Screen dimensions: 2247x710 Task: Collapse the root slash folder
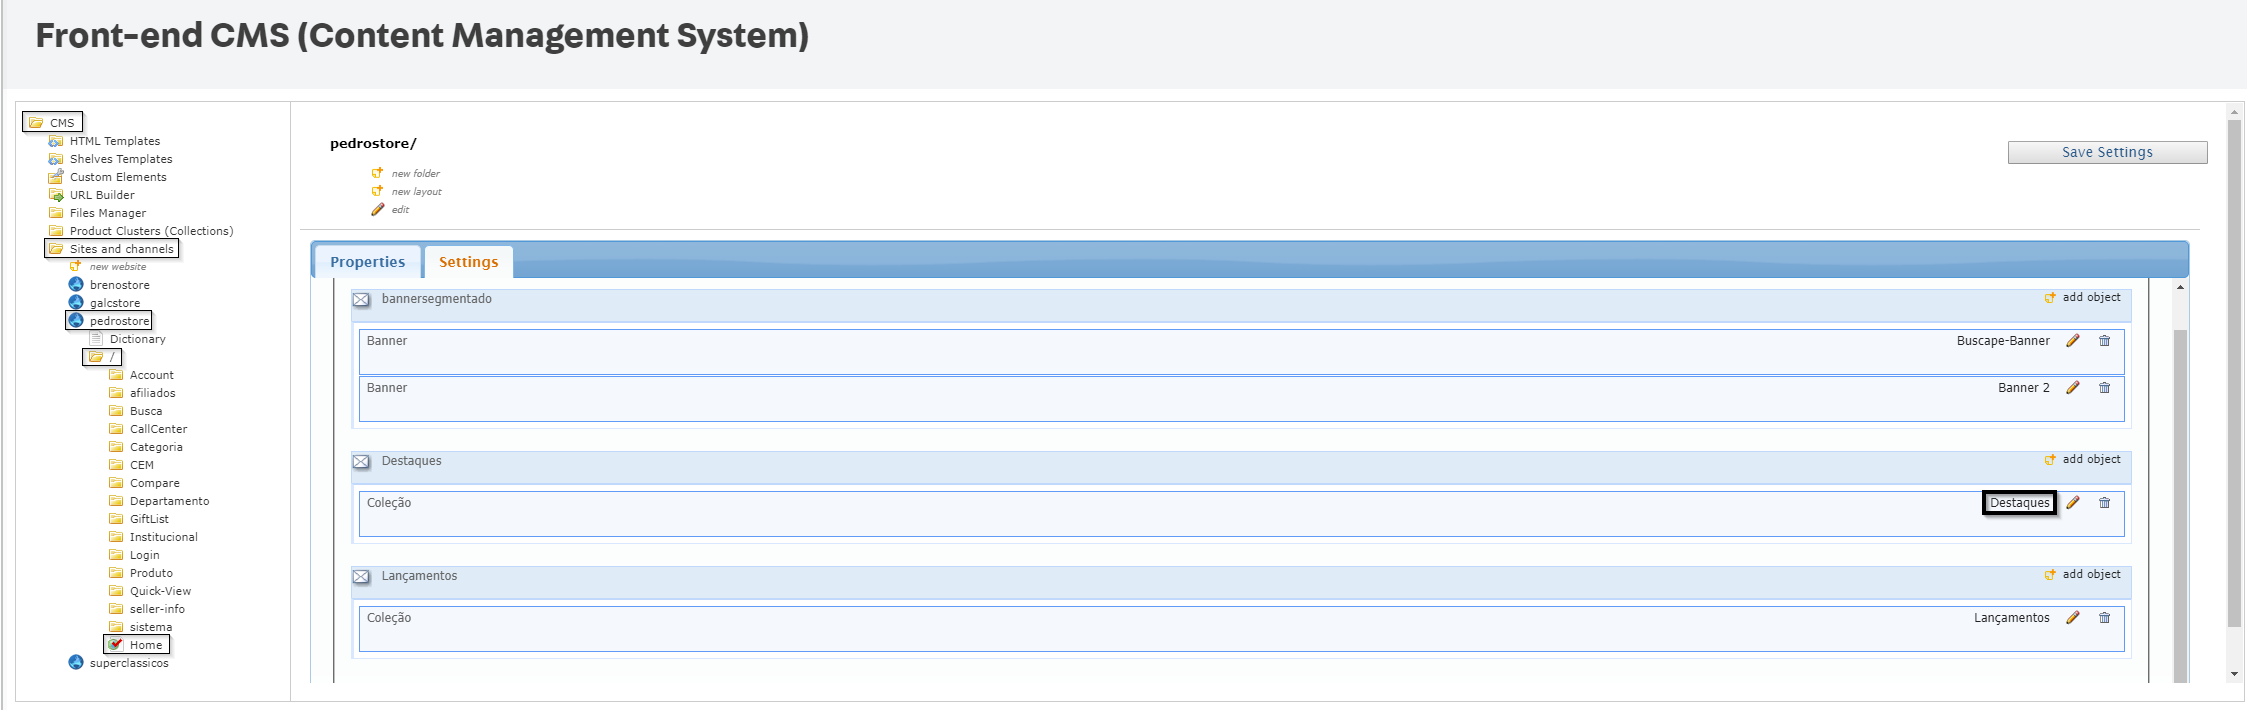tap(97, 357)
